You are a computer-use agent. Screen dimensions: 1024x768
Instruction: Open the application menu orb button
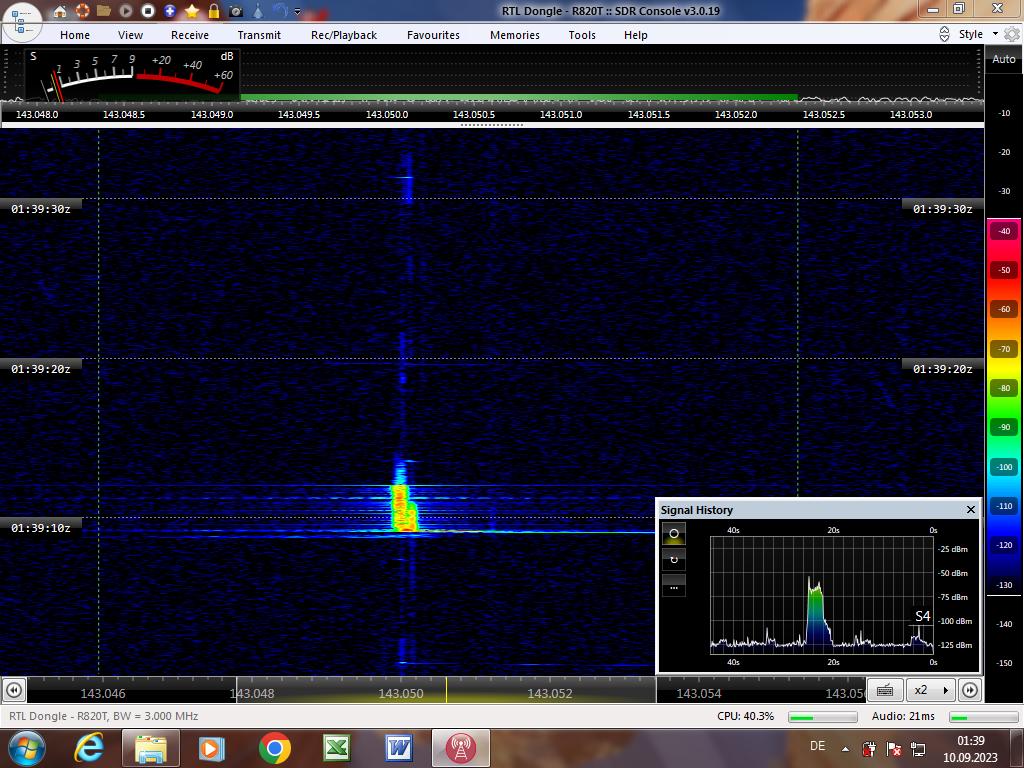click(22, 22)
